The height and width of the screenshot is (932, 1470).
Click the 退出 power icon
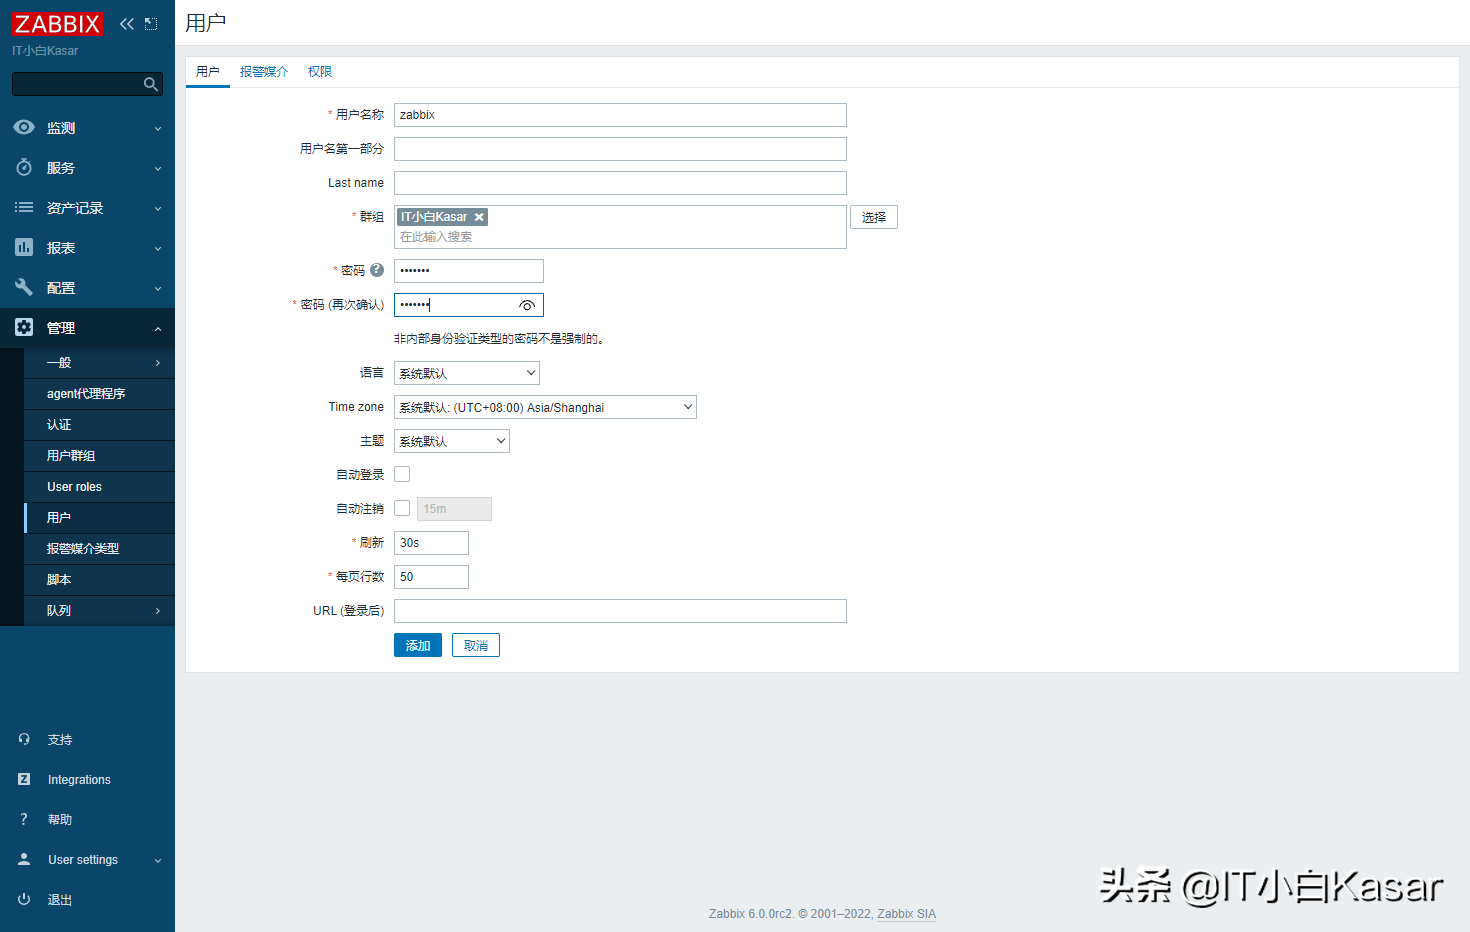pyautogui.click(x=24, y=899)
